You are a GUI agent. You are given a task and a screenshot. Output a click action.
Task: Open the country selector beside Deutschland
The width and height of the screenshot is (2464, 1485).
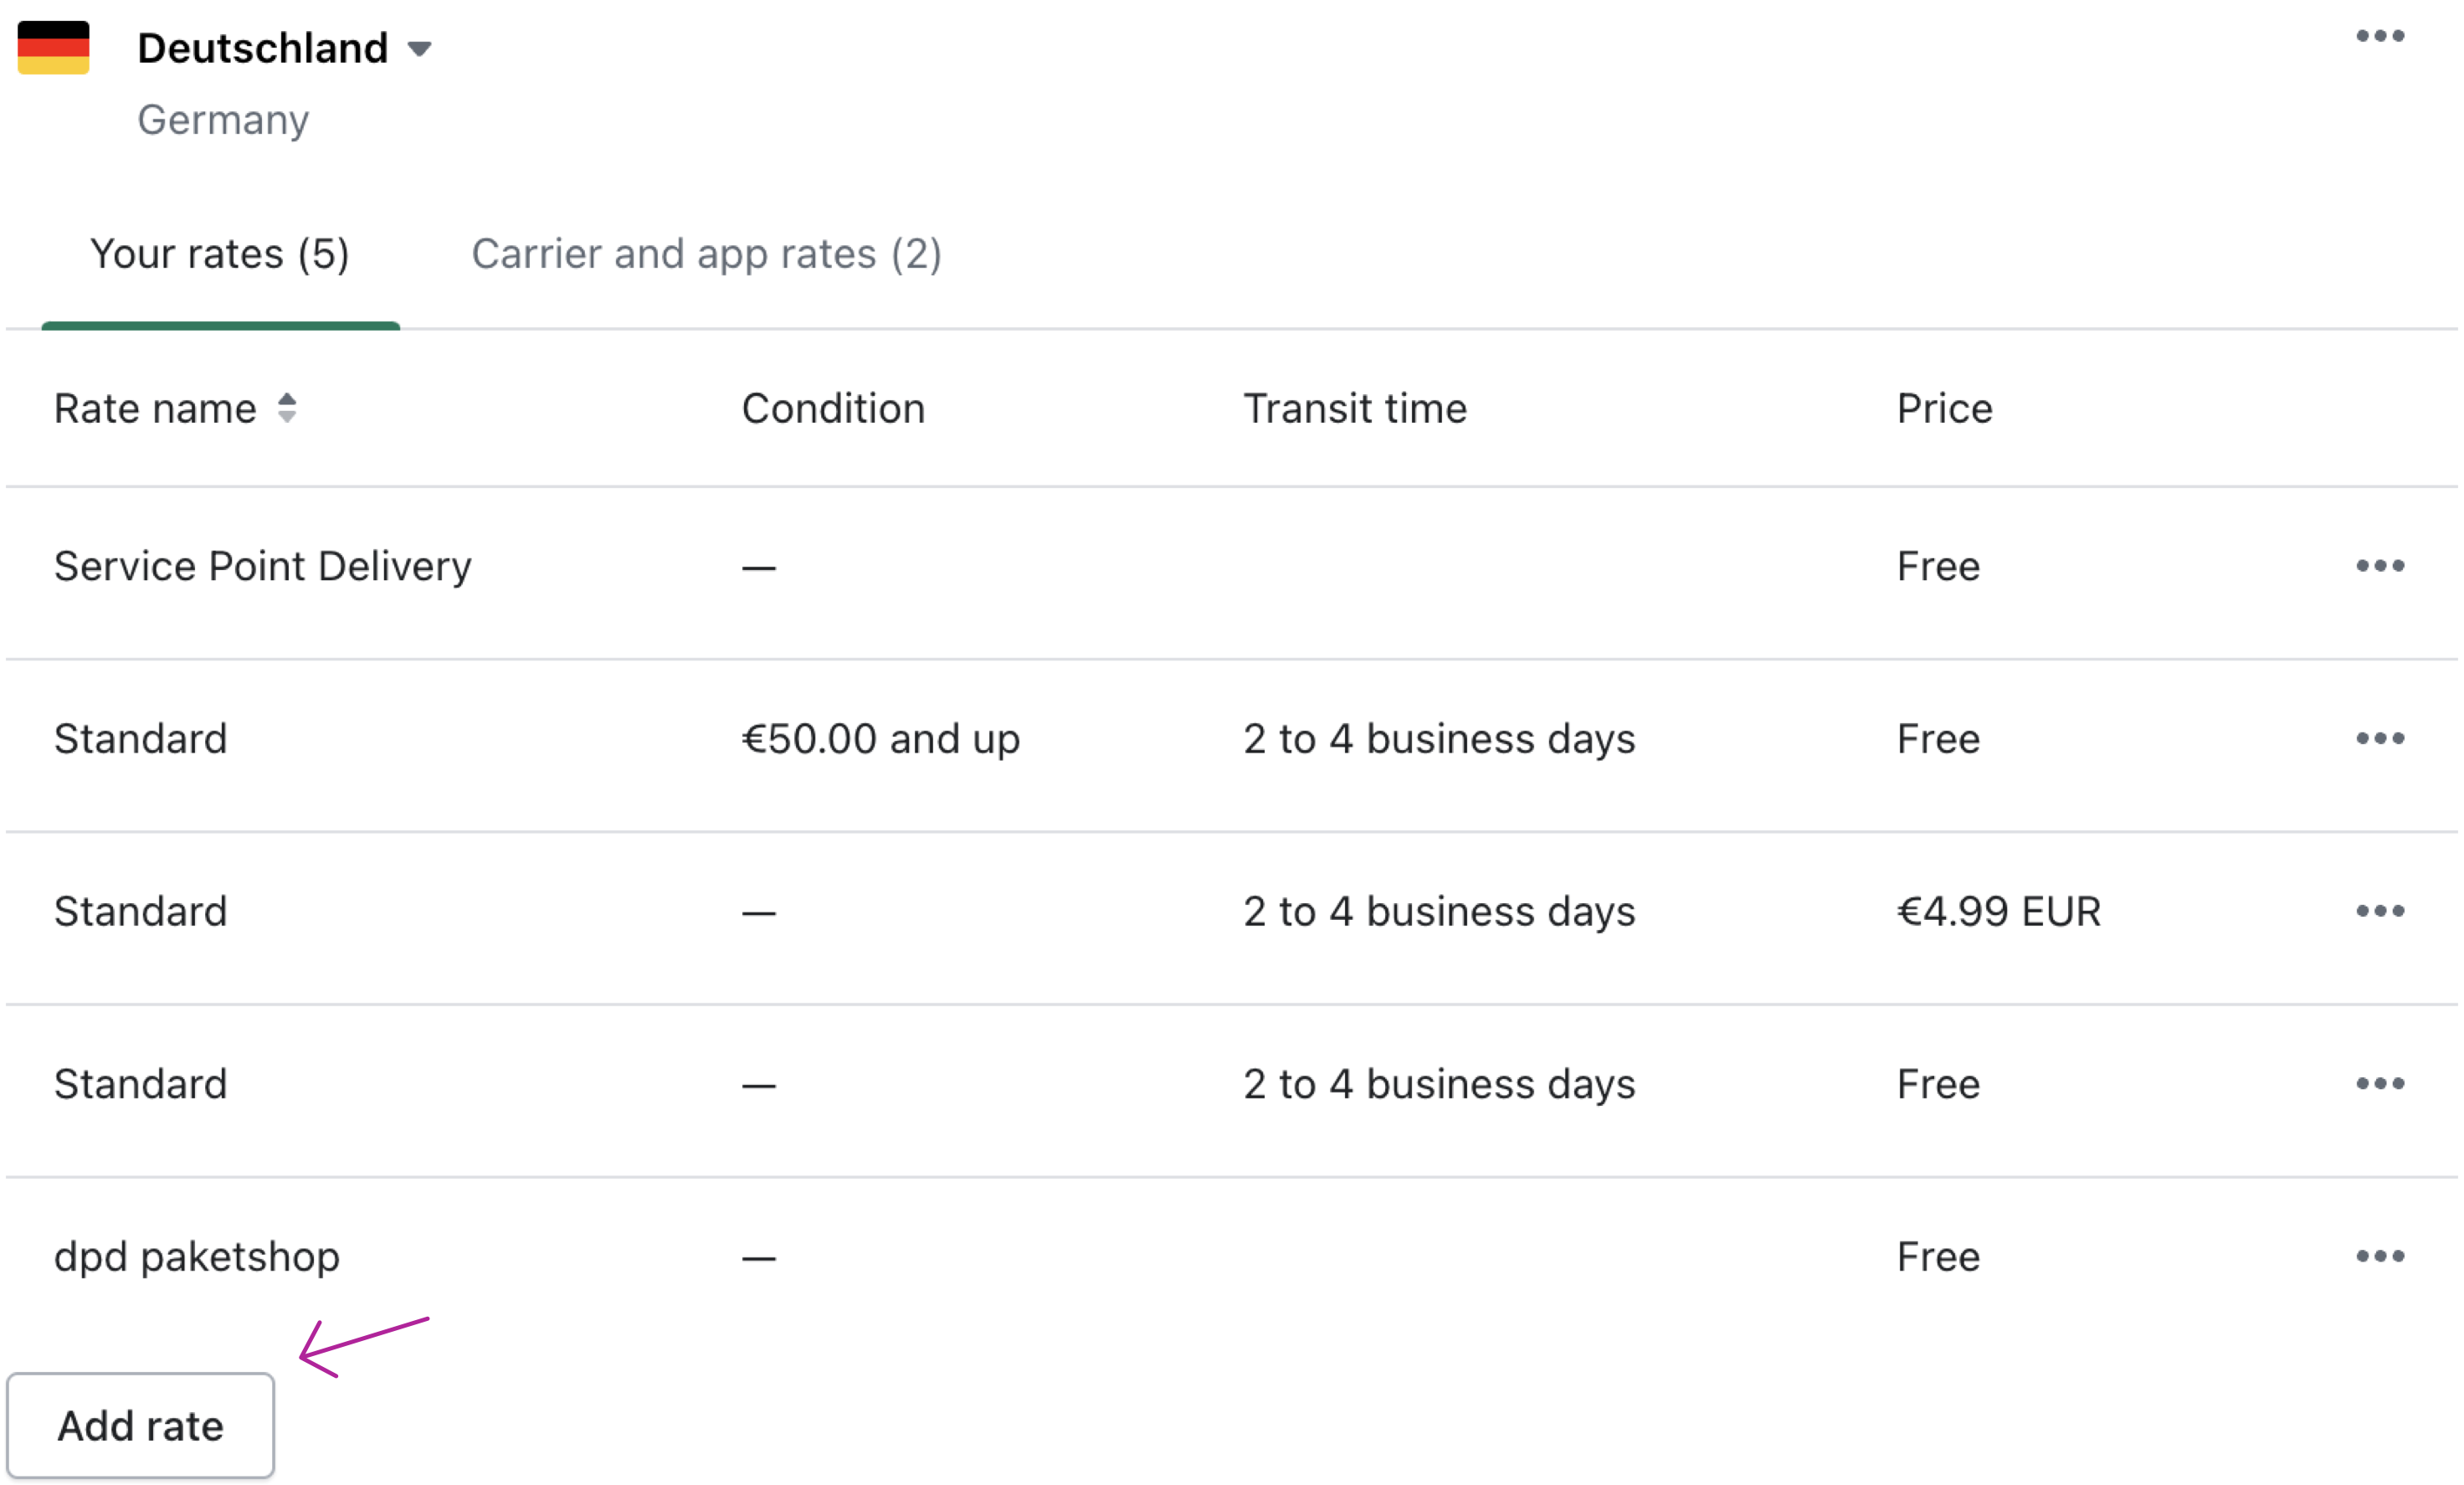click(420, 48)
